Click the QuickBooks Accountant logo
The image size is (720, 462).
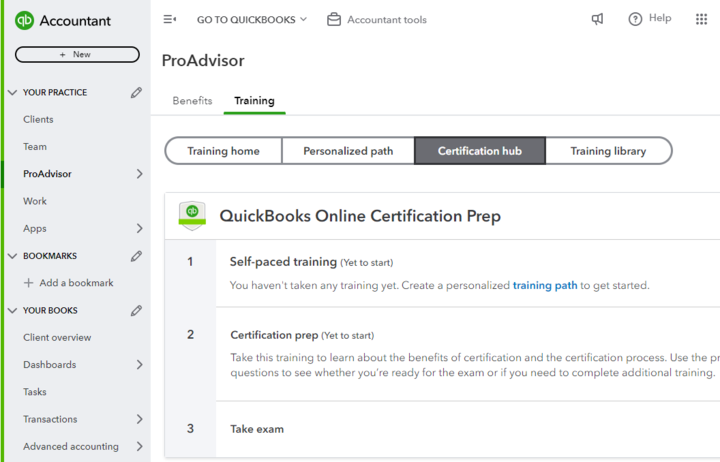tap(27, 20)
